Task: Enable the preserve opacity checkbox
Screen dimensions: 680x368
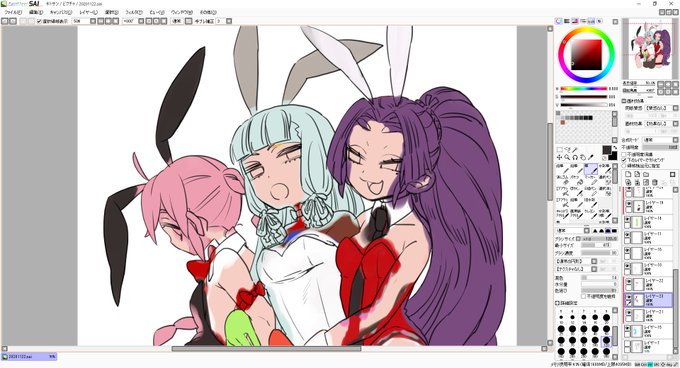Action: [x=624, y=154]
